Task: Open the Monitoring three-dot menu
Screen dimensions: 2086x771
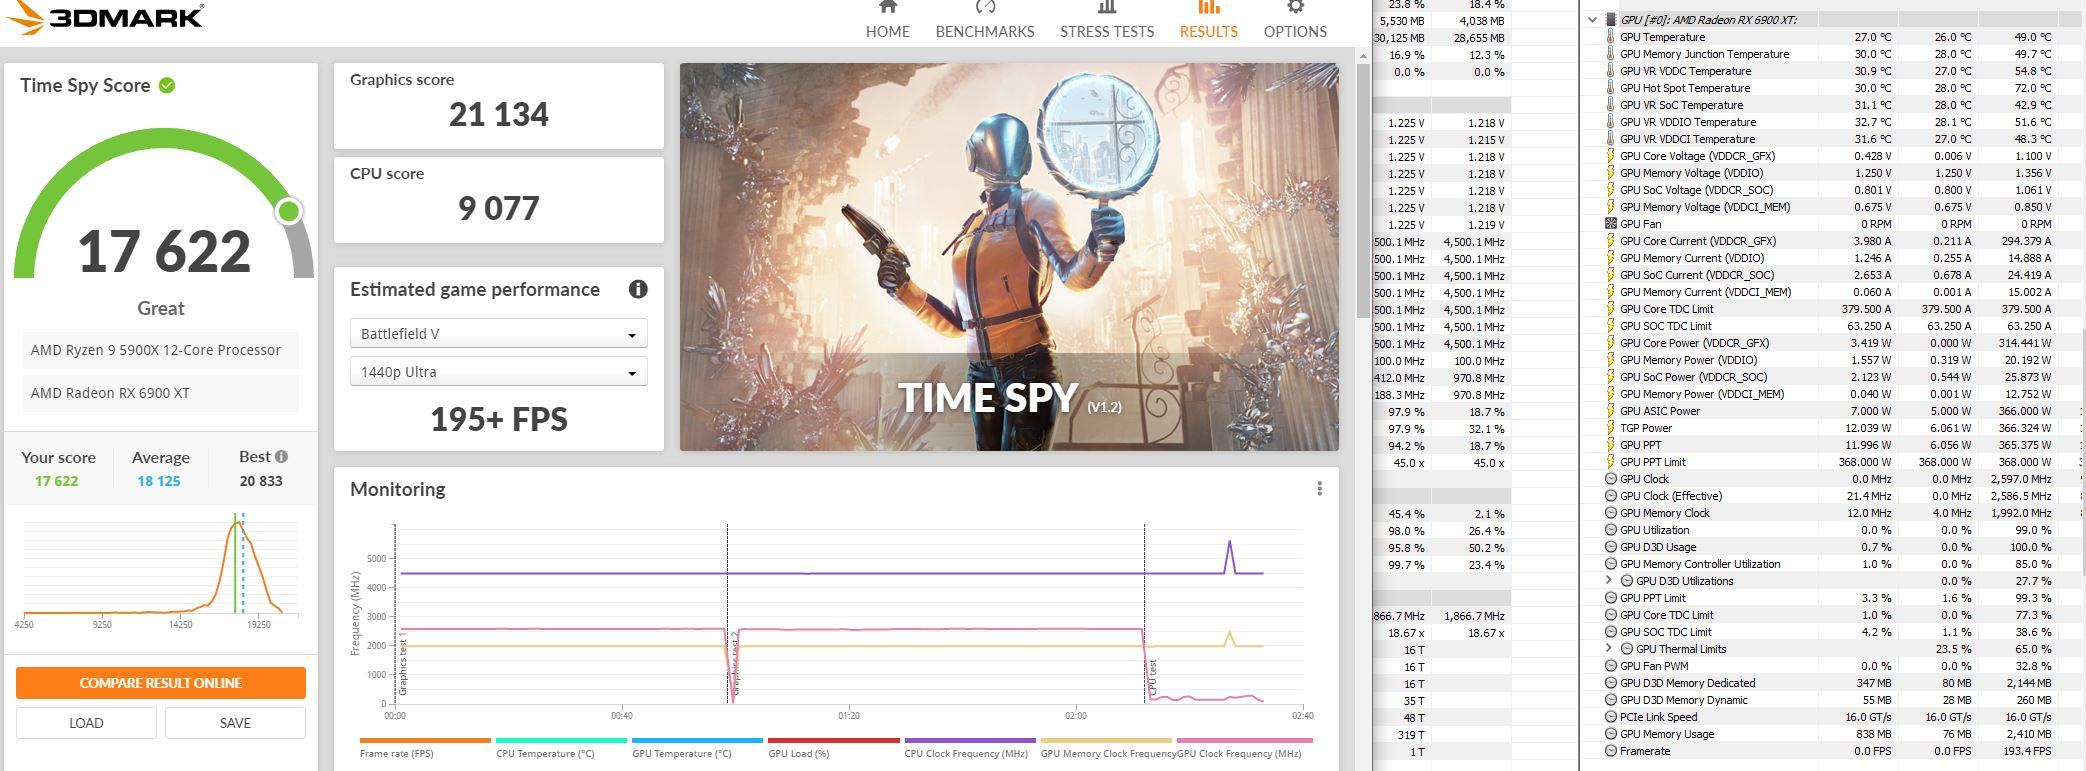Action: pyautogui.click(x=1319, y=488)
